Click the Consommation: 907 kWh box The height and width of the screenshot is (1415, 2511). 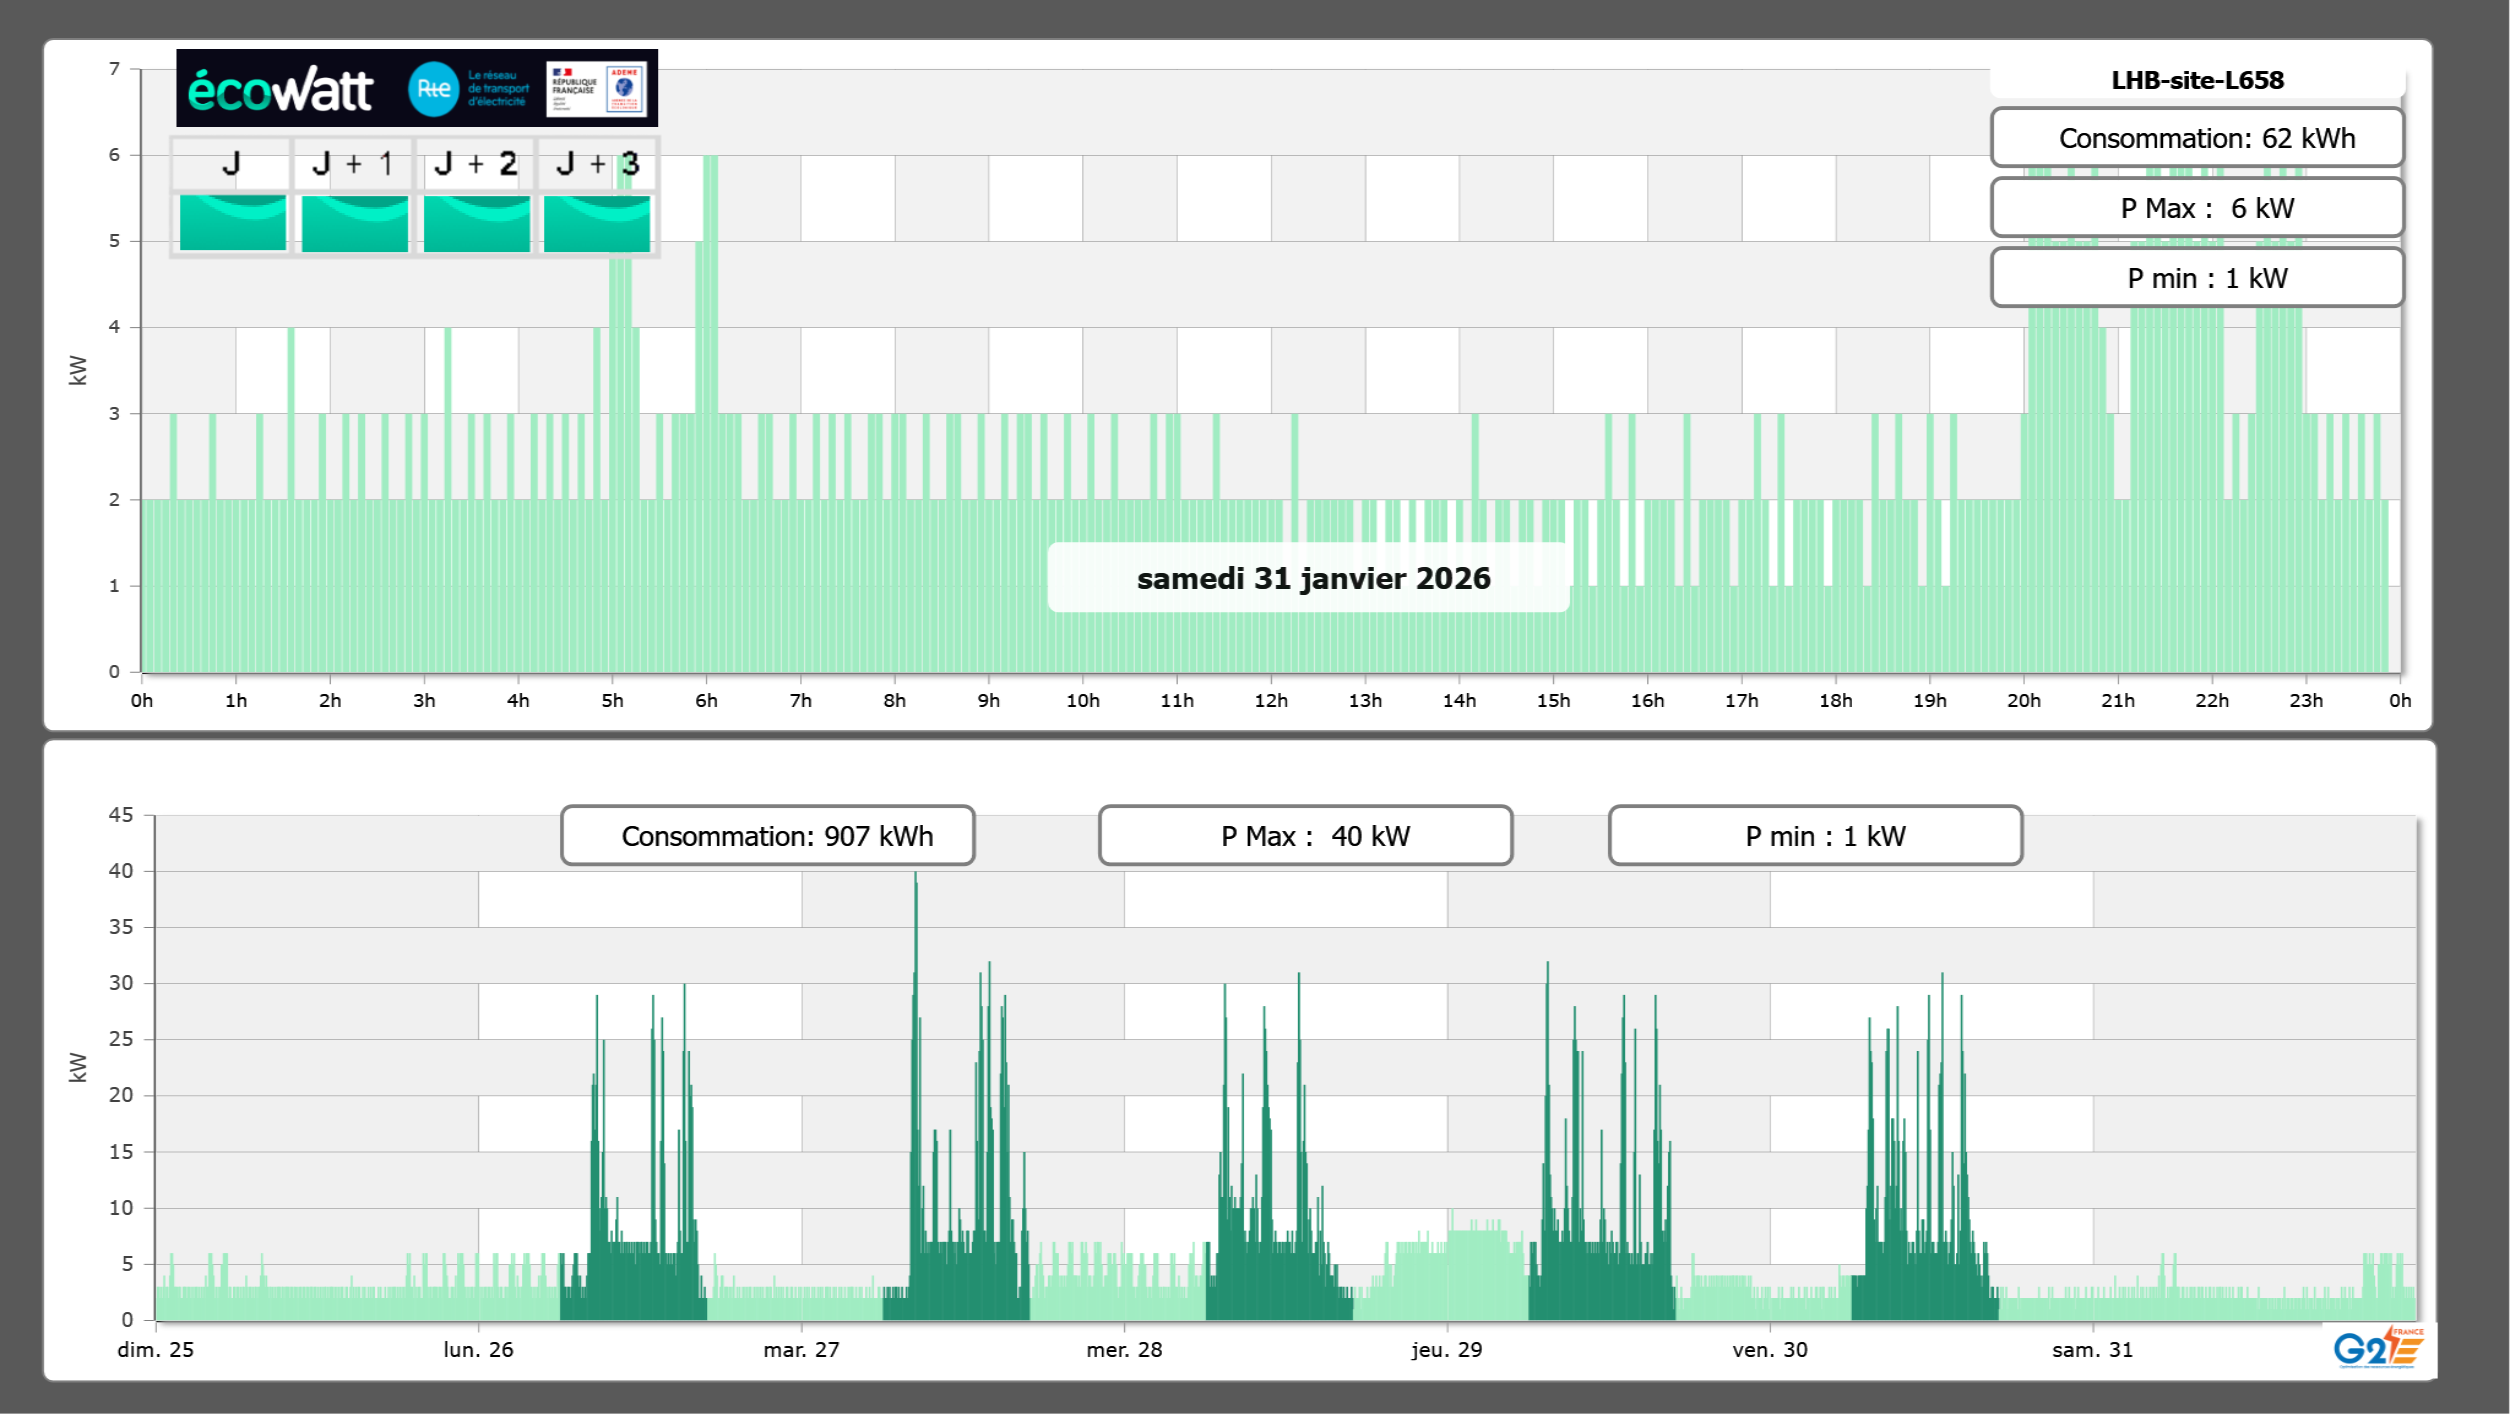[x=767, y=836]
